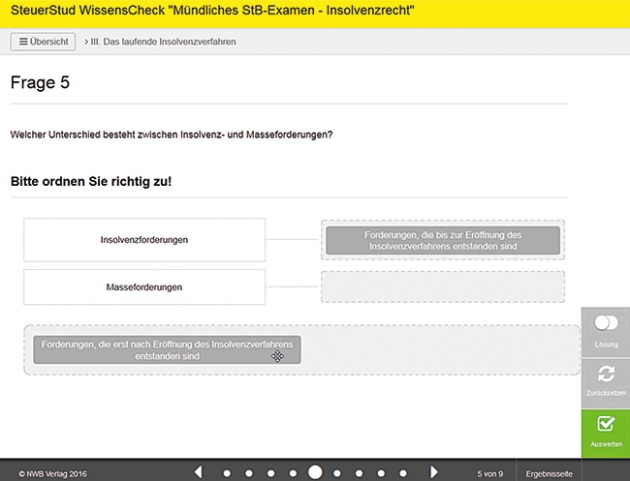Select the Masseforderungen category box
This screenshot has height=481, width=630.
(x=144, y=287)
